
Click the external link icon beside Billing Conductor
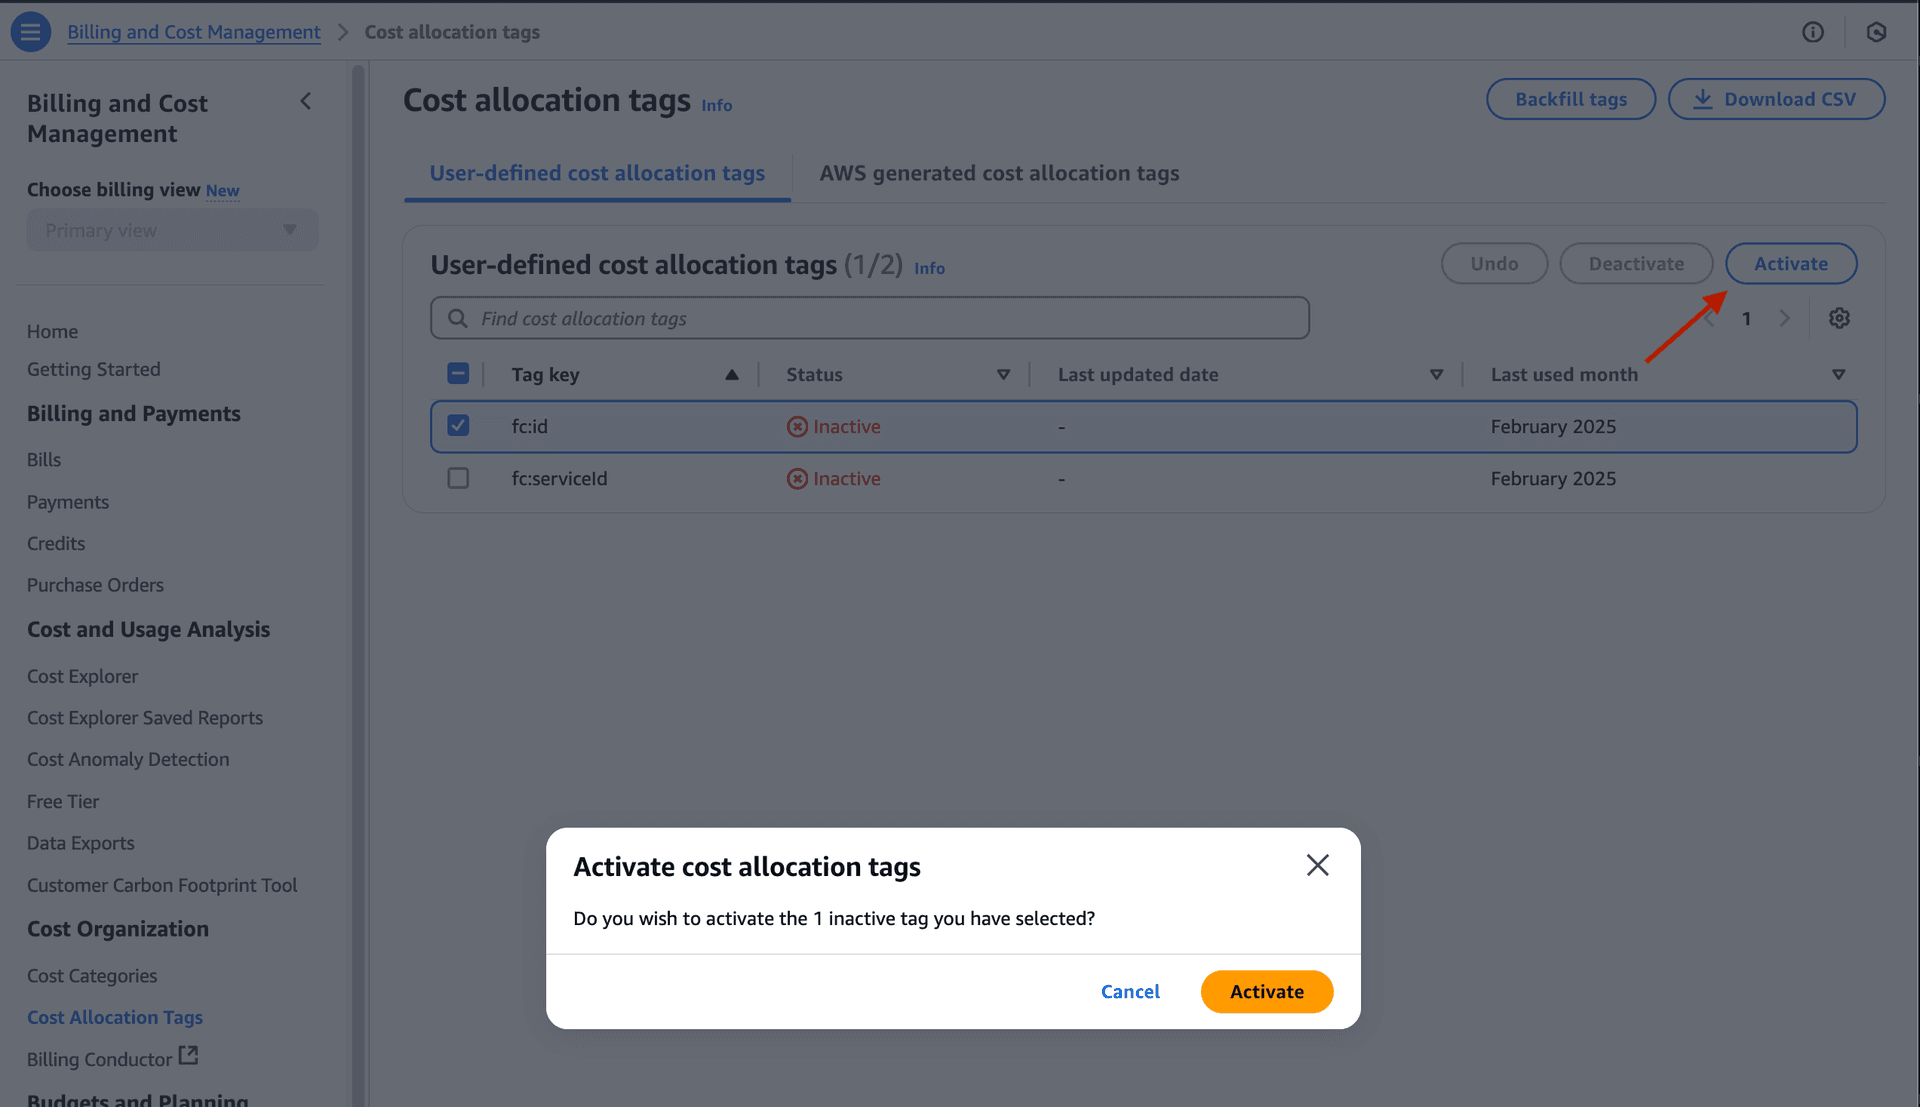click(188, 1055)
